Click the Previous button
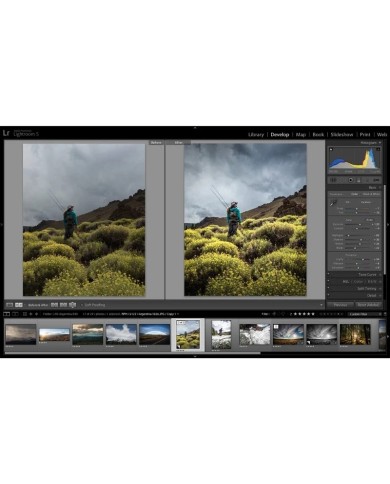Screen dimensions: 390x484 pos(340,305)
